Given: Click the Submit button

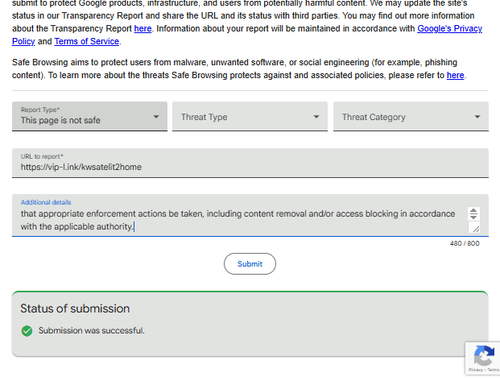Looking at the screenshot, I should click(x=250, y=264).
